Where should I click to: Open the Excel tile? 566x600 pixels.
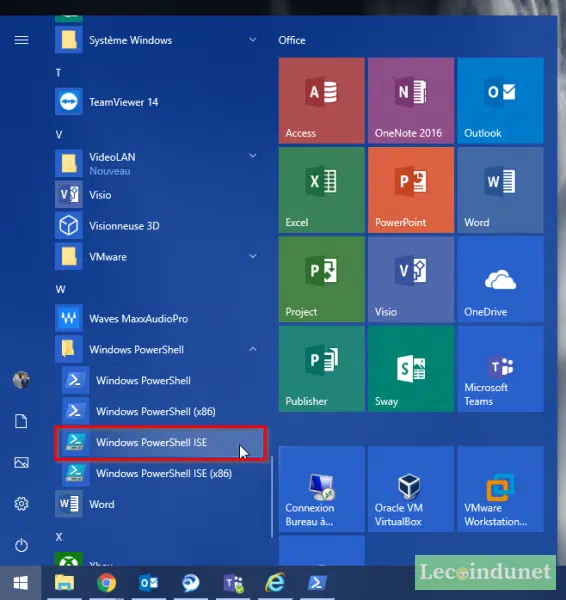pyautogui.click(x=321, y=190)
